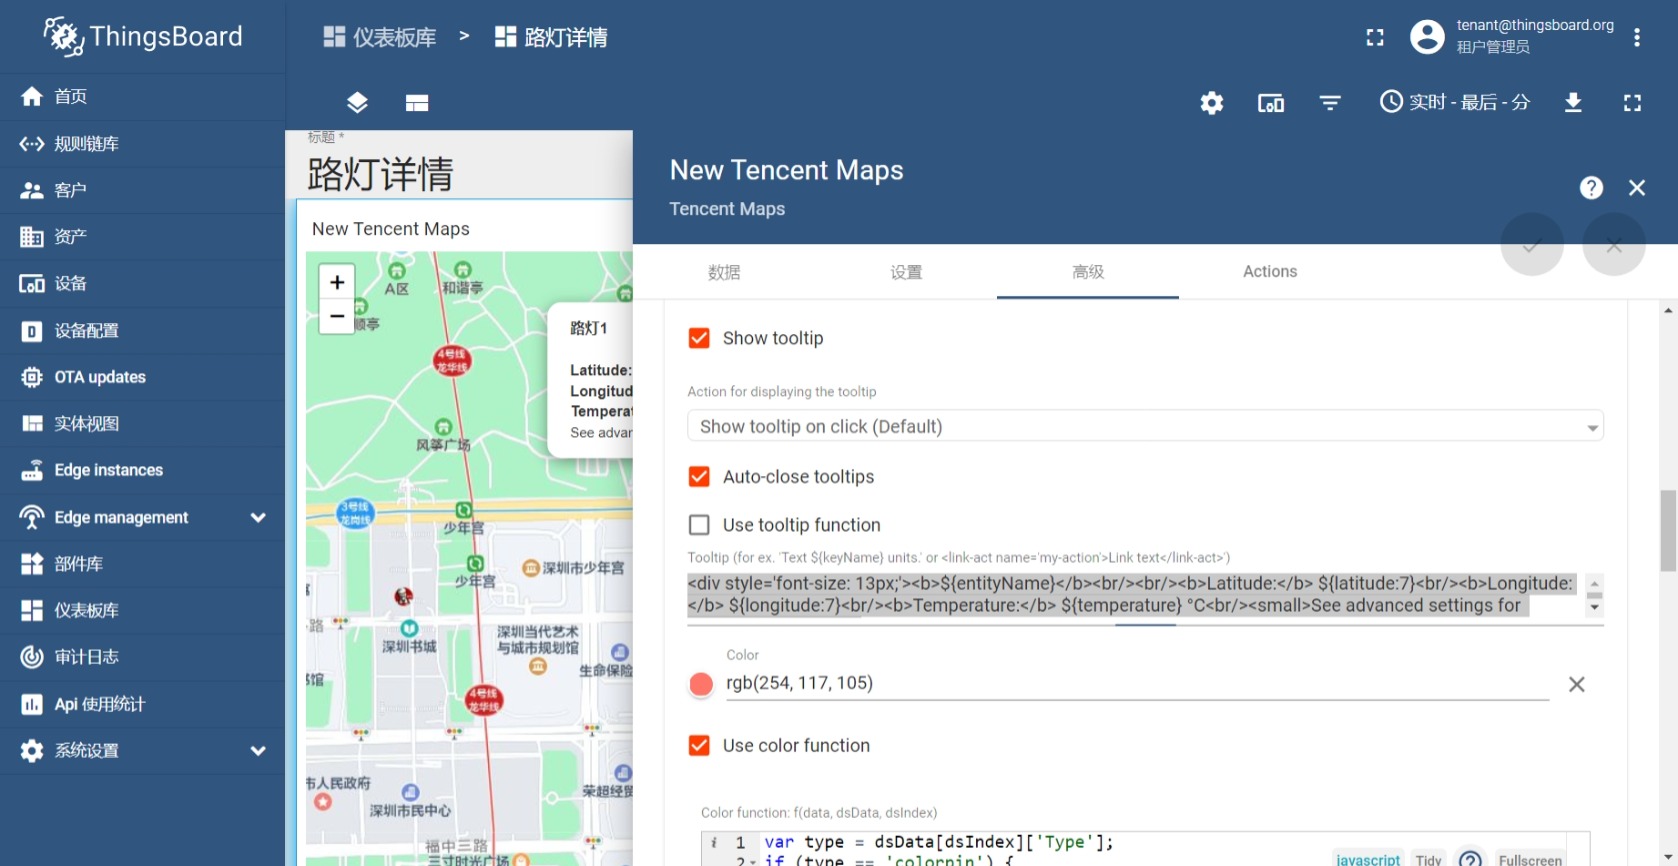Open manage layers icon in dashboard toolbar

tap(357, 103)
